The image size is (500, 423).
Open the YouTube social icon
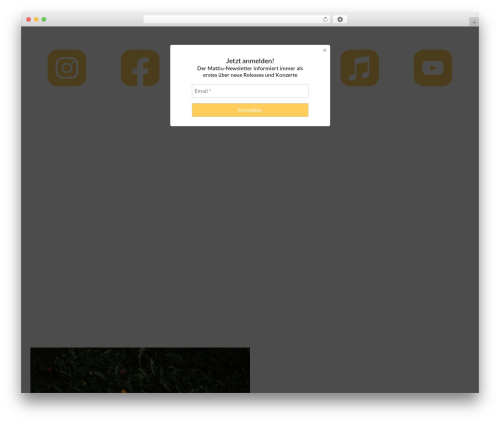click(x=433, y=68)
